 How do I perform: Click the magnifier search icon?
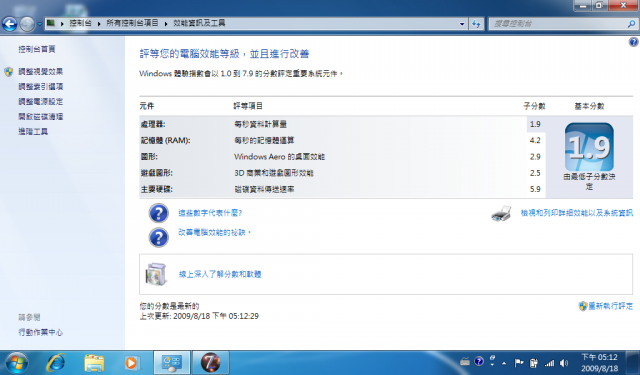pos(631,24)
